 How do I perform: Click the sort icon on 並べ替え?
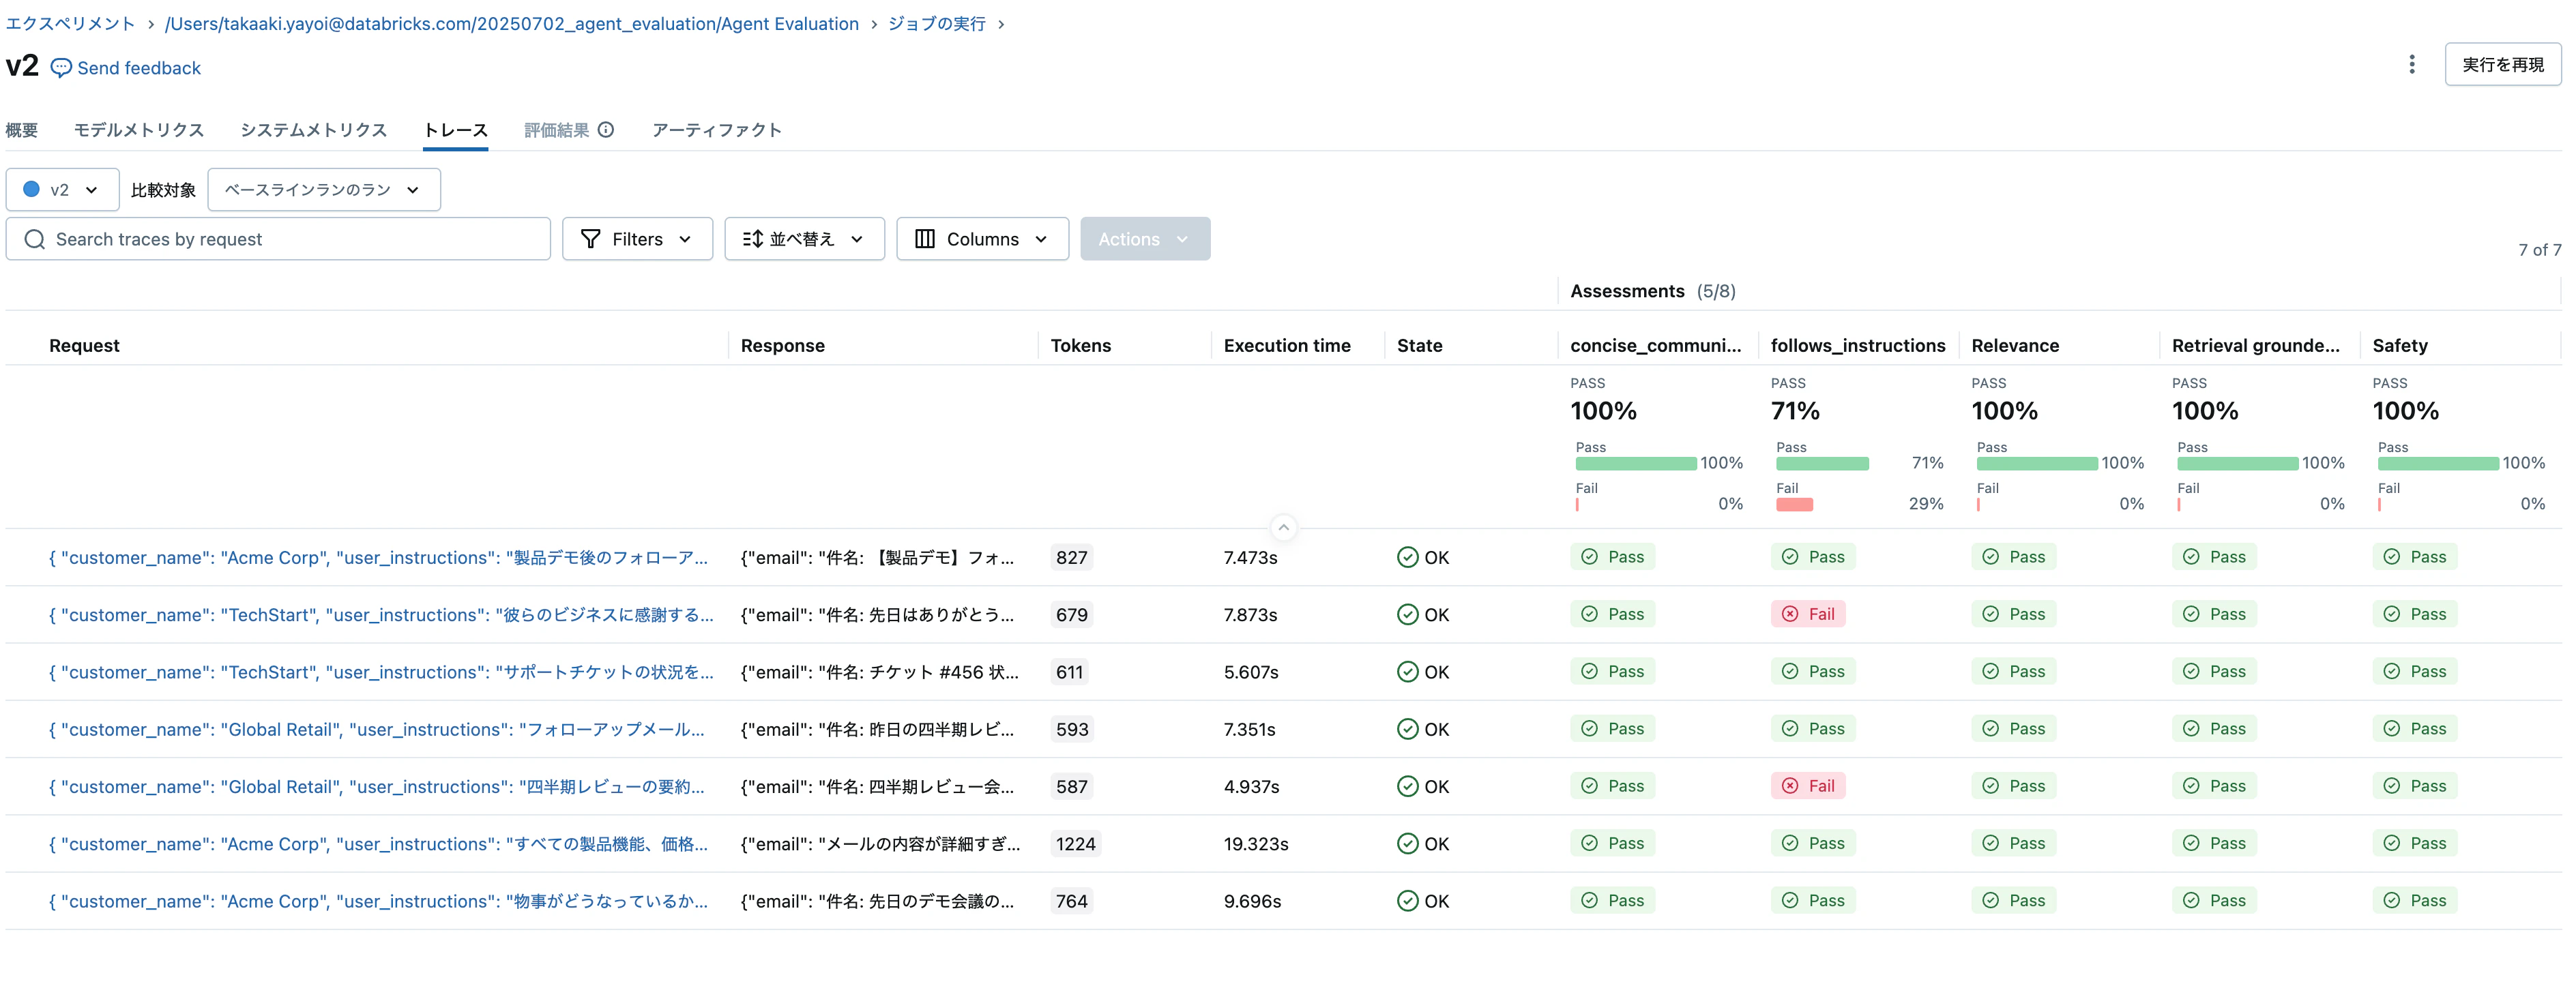(x=753, y=239)
